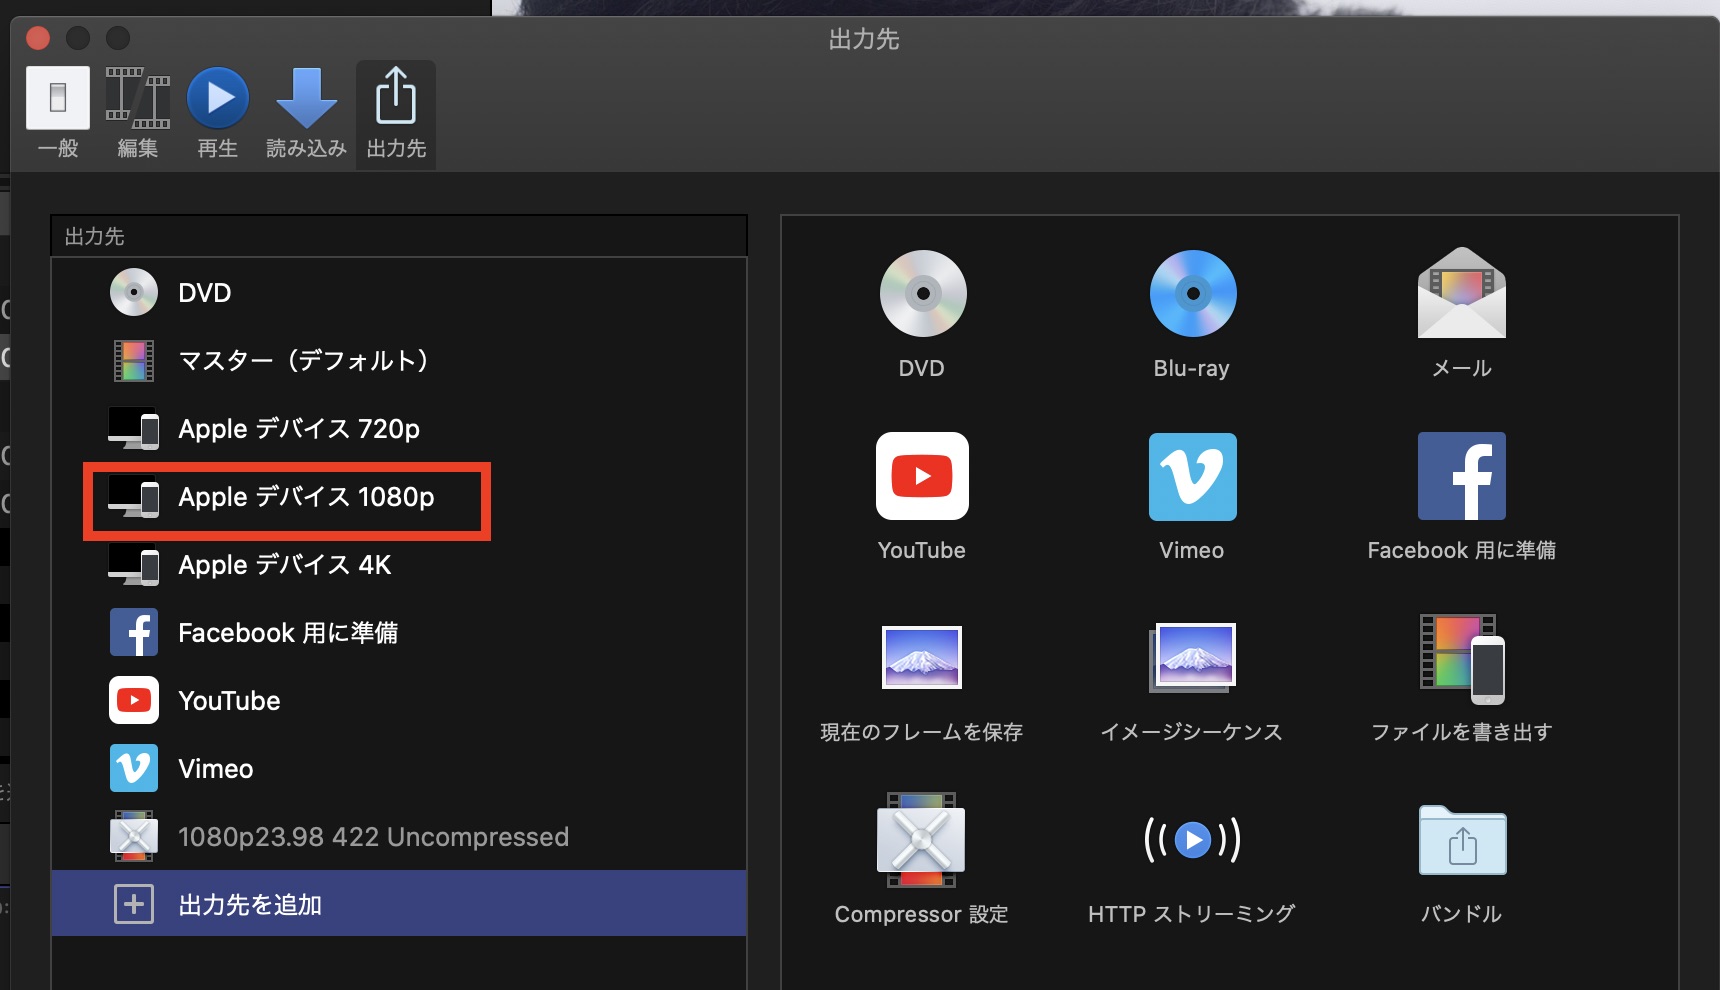Select the Apple デバイス 1080p device icon
This screenshot has width=1720, height=990.
click(x=134, y=496)
